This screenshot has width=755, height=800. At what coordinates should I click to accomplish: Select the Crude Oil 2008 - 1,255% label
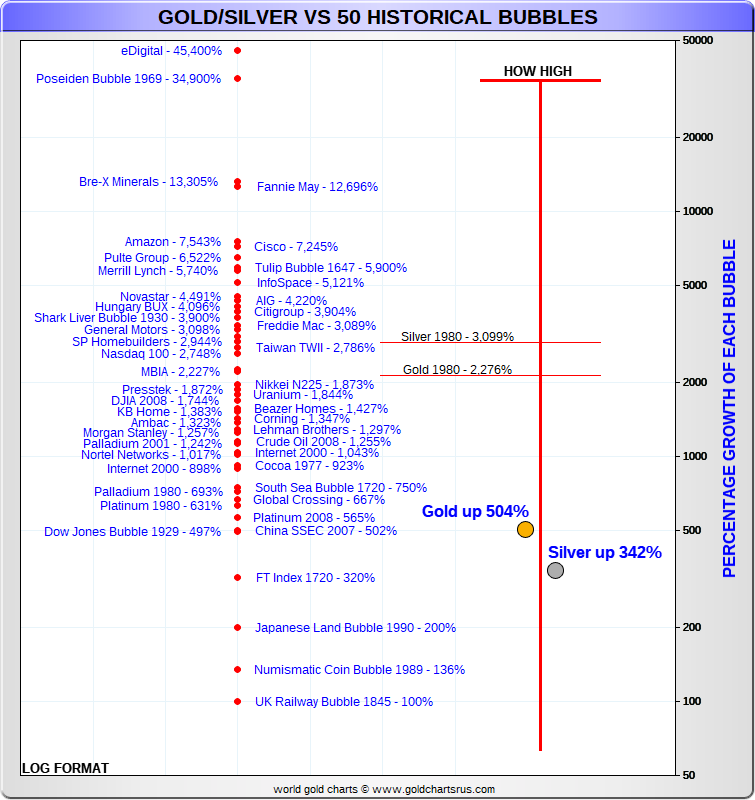point(323,442)
